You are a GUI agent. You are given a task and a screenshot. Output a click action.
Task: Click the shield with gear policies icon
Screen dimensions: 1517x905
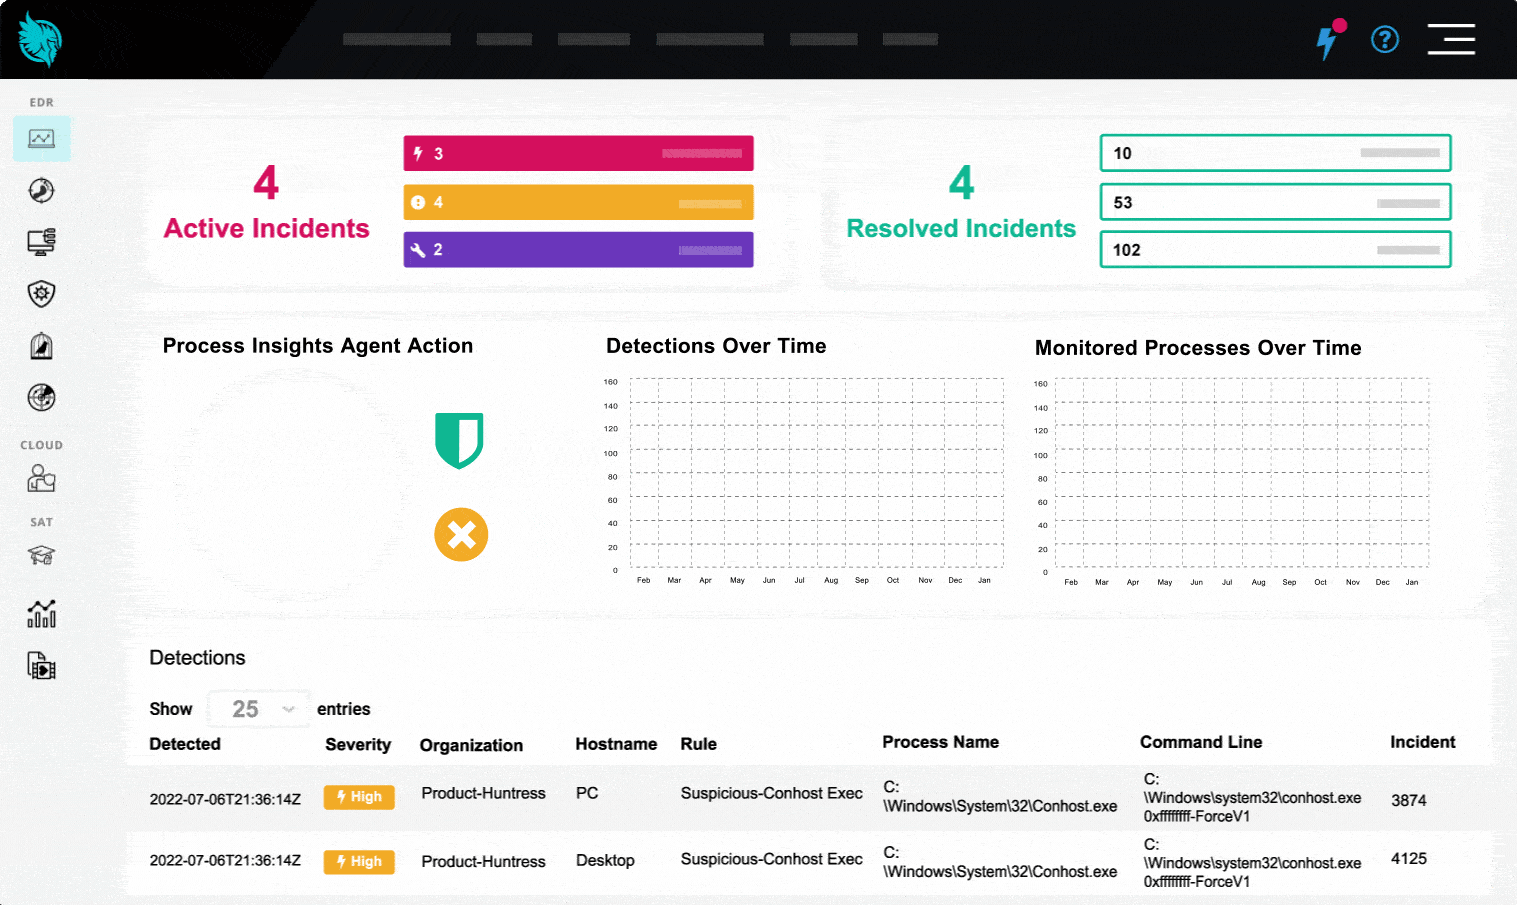click(x=42, y=293)
